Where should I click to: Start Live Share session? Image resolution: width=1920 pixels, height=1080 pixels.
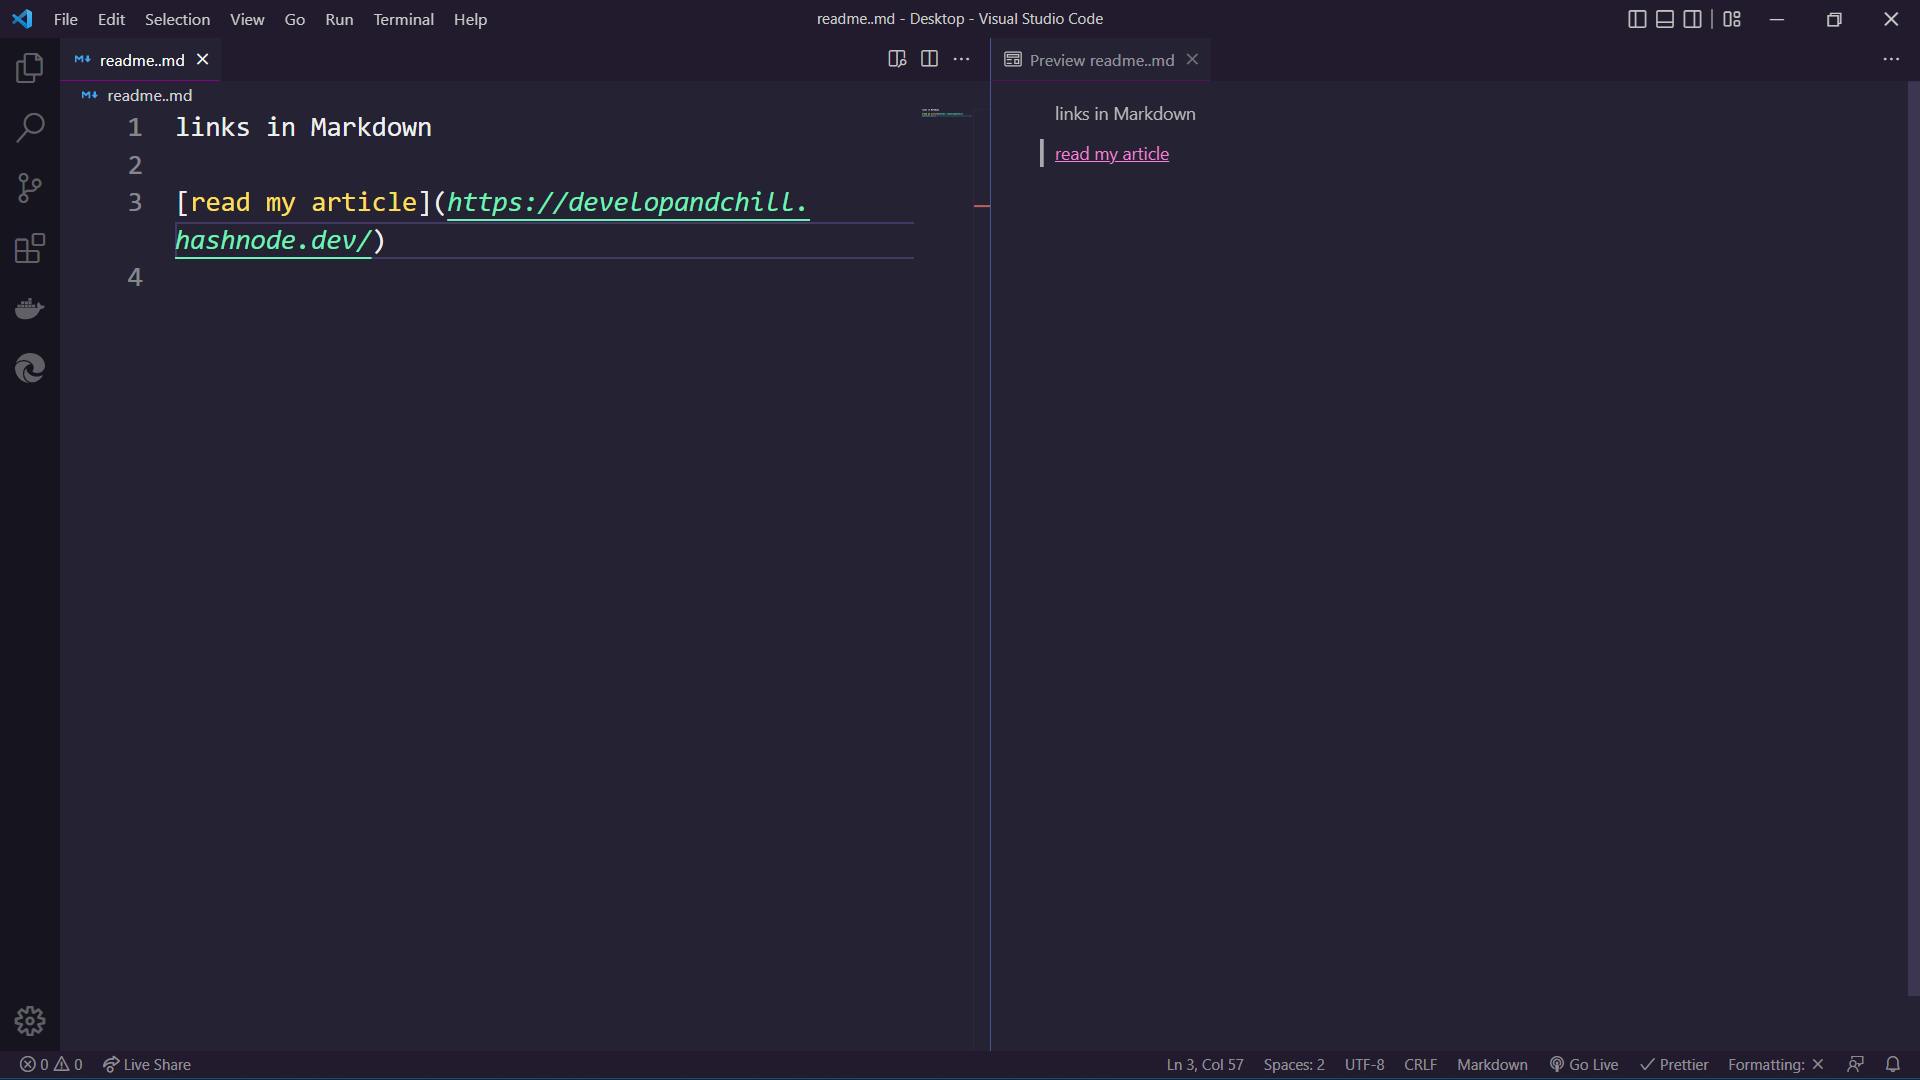pos(146,1064)
